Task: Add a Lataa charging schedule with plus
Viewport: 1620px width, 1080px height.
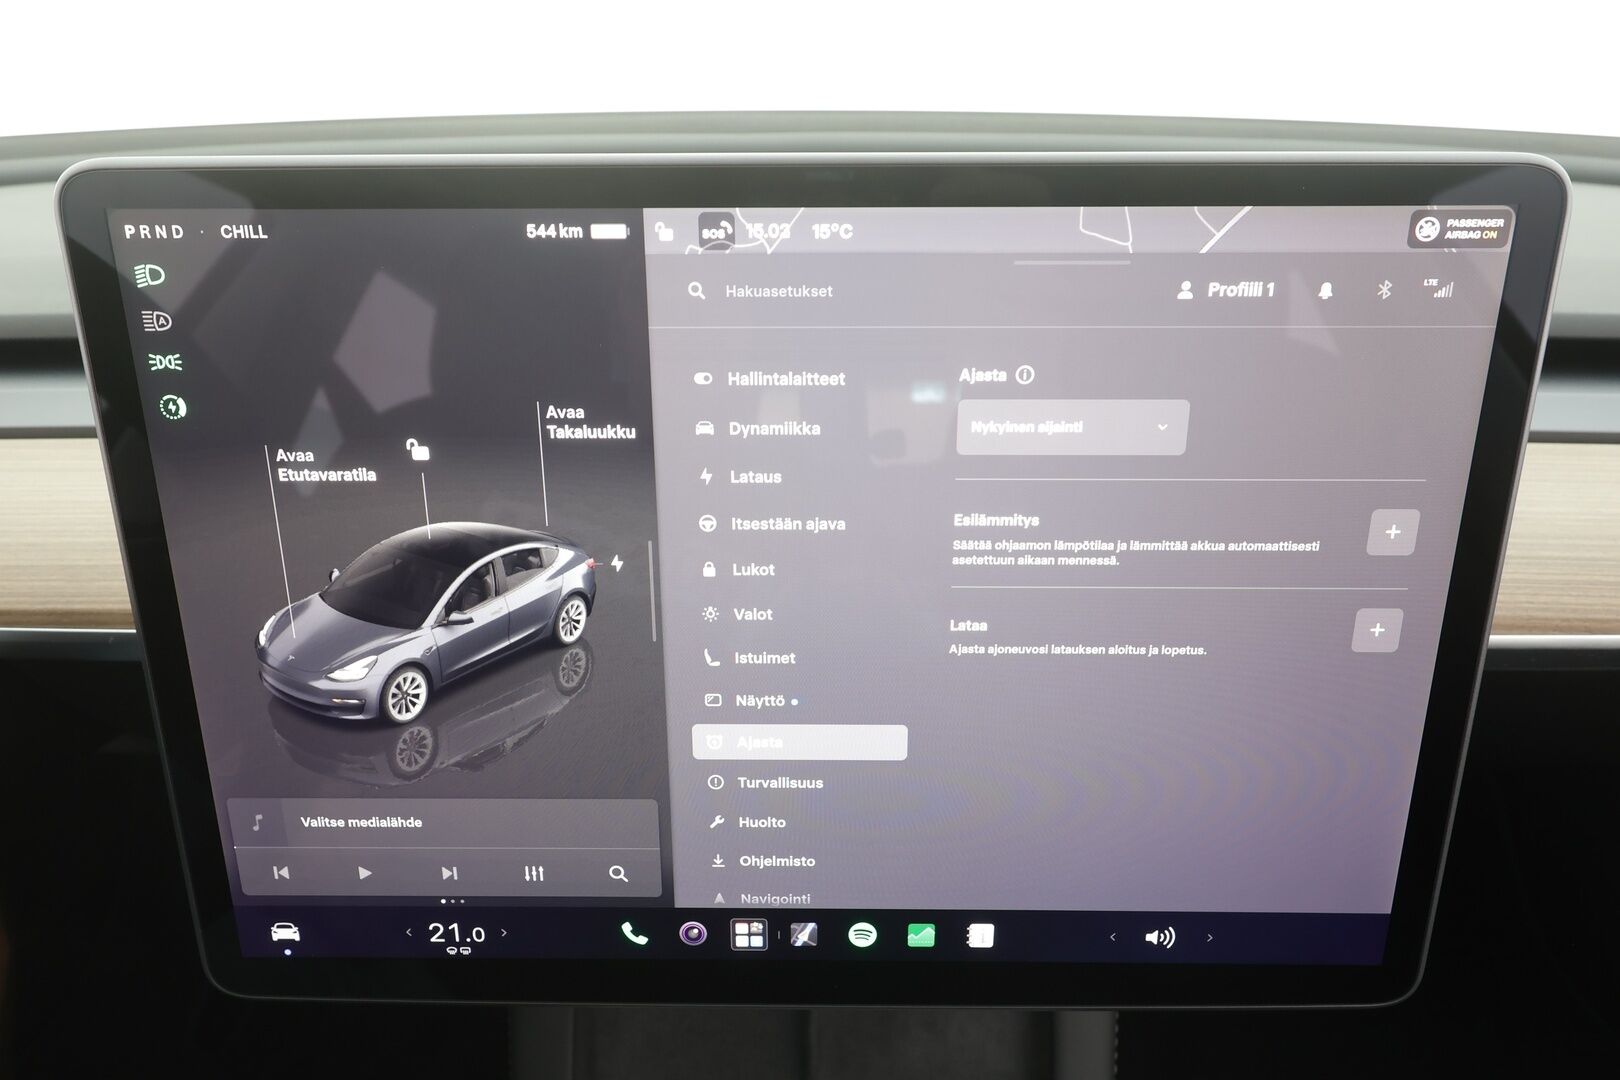Action: 1377,630
